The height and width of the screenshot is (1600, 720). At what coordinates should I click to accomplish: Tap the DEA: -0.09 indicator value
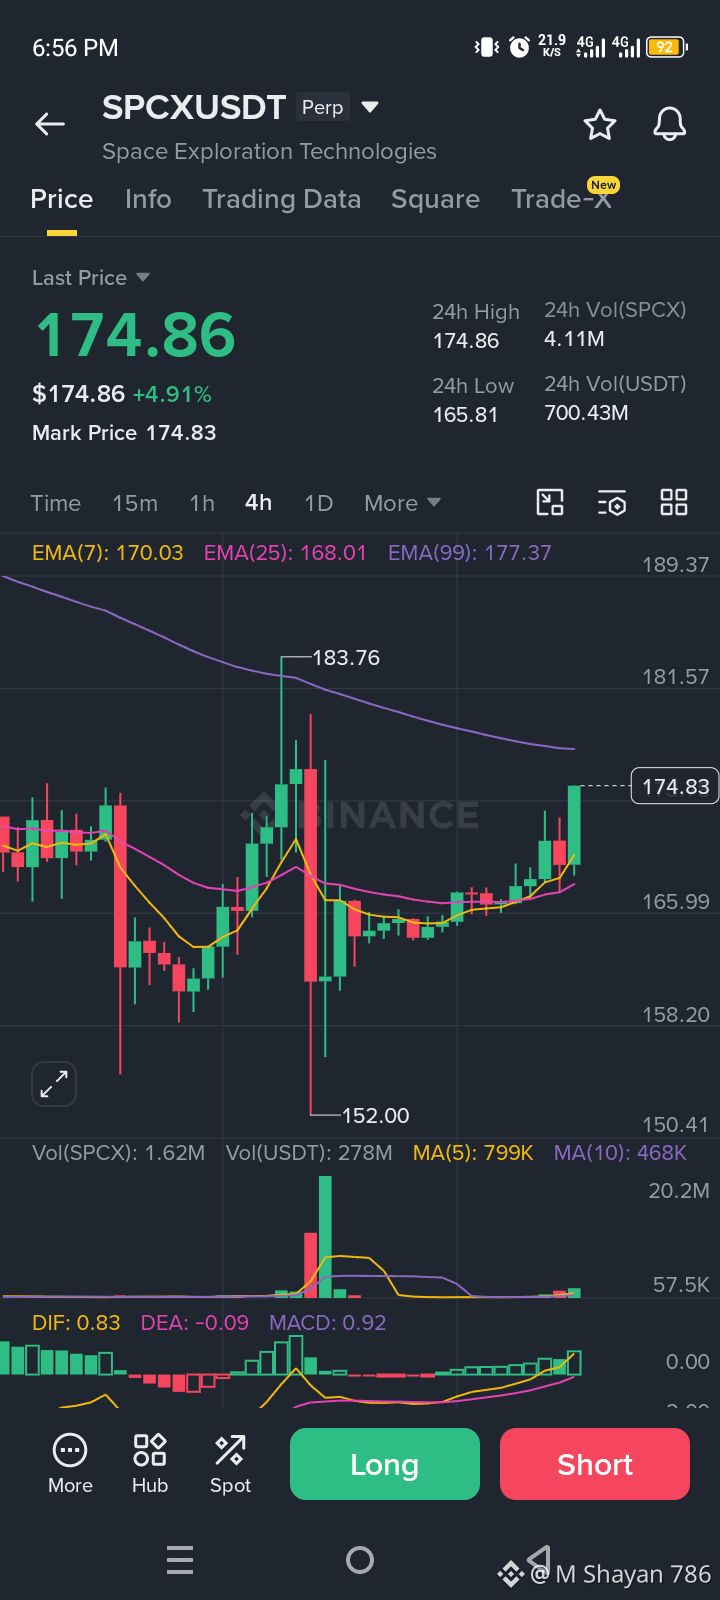coord(194,1323)
